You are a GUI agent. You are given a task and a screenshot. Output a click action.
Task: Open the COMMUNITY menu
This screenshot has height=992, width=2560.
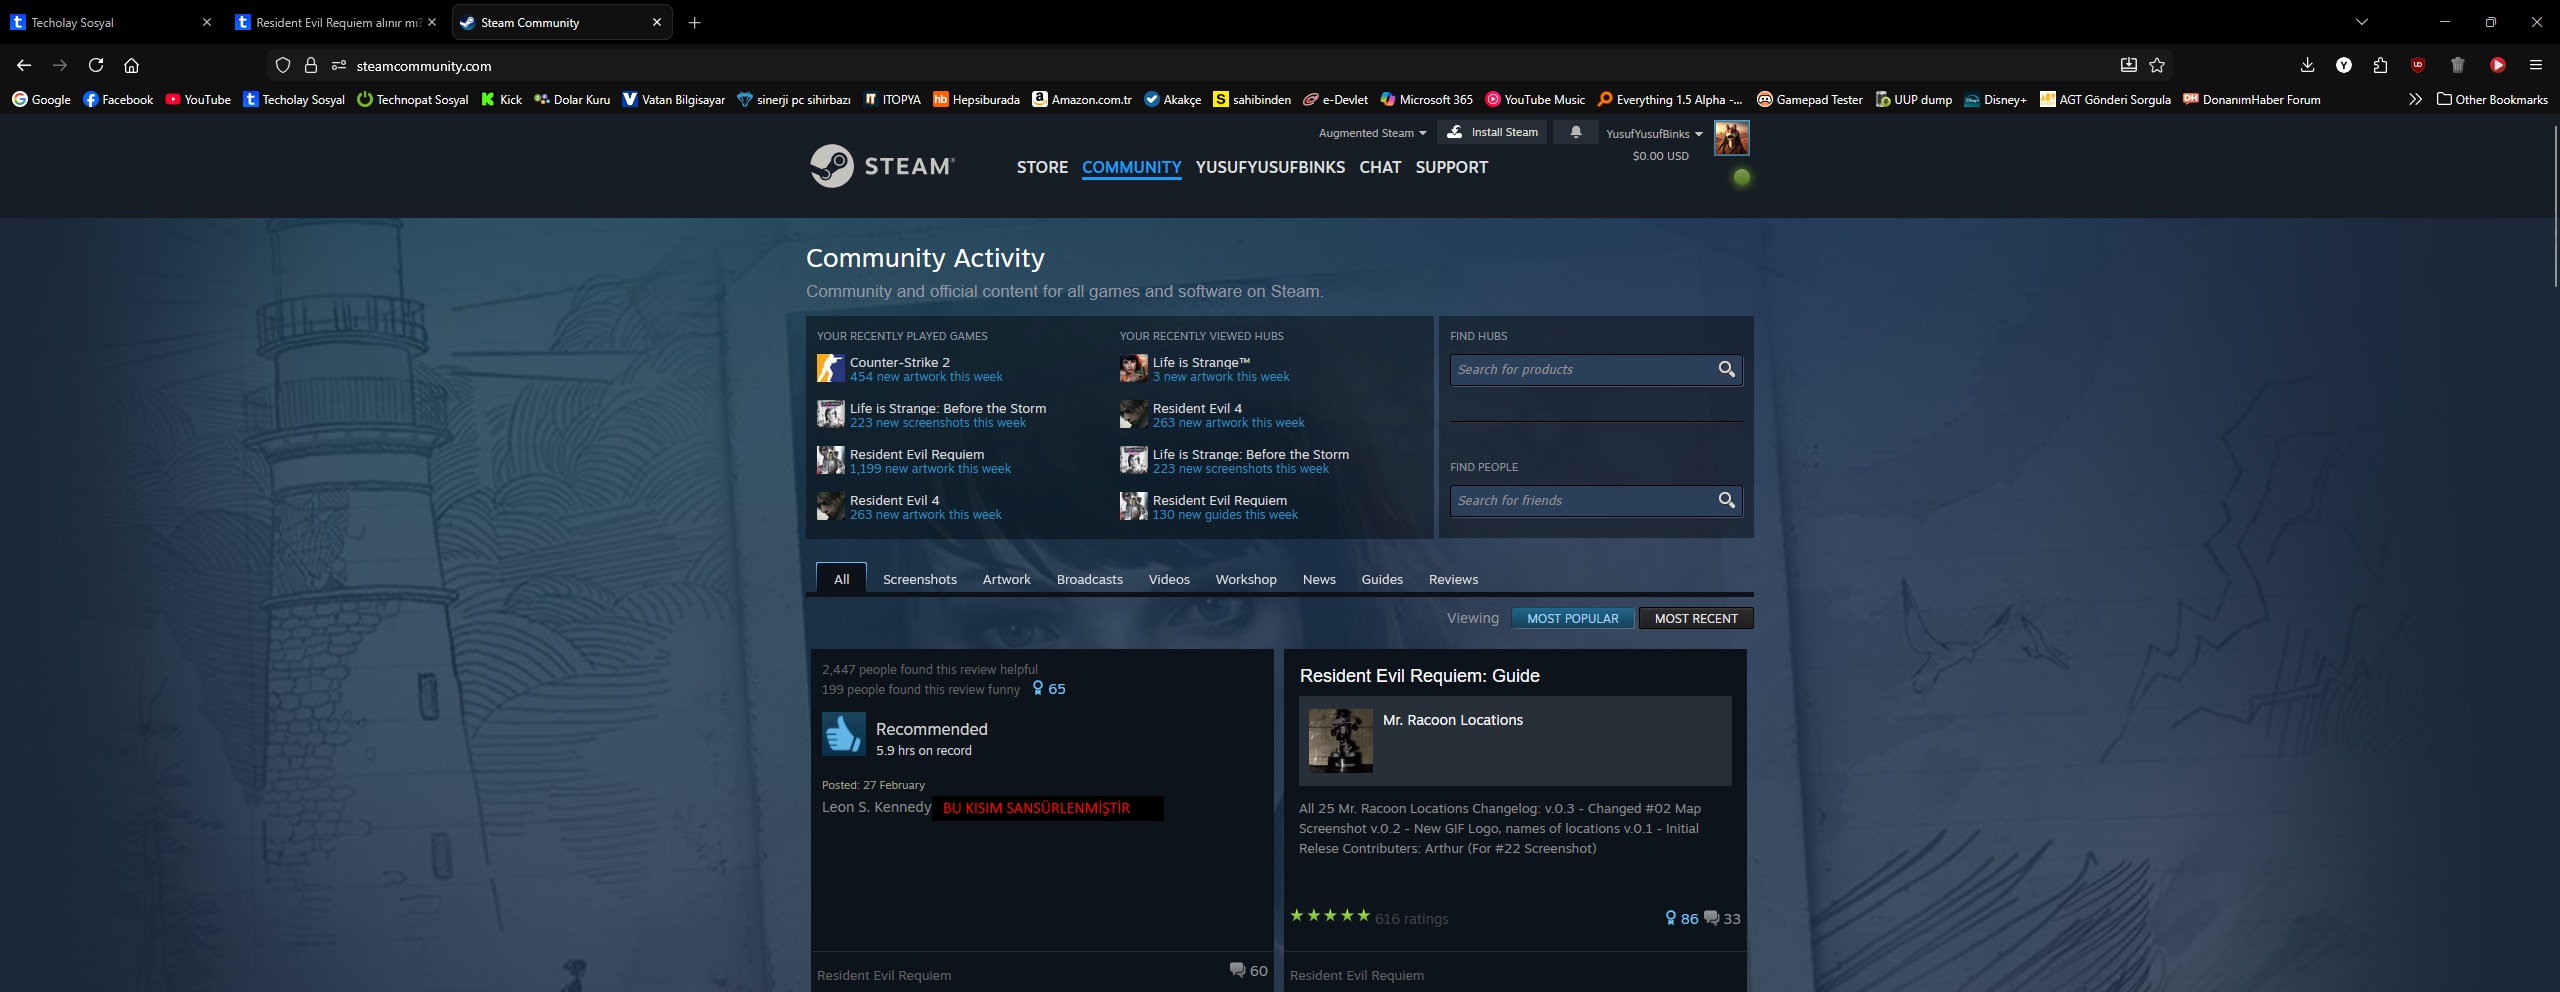[x=1131, y=167]
